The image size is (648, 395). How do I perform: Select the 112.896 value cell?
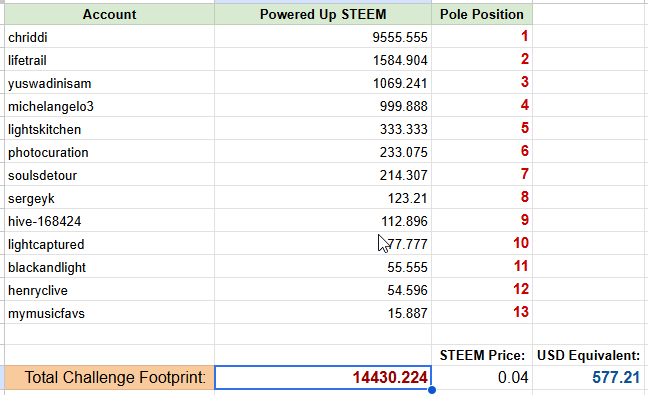point(323,221)
